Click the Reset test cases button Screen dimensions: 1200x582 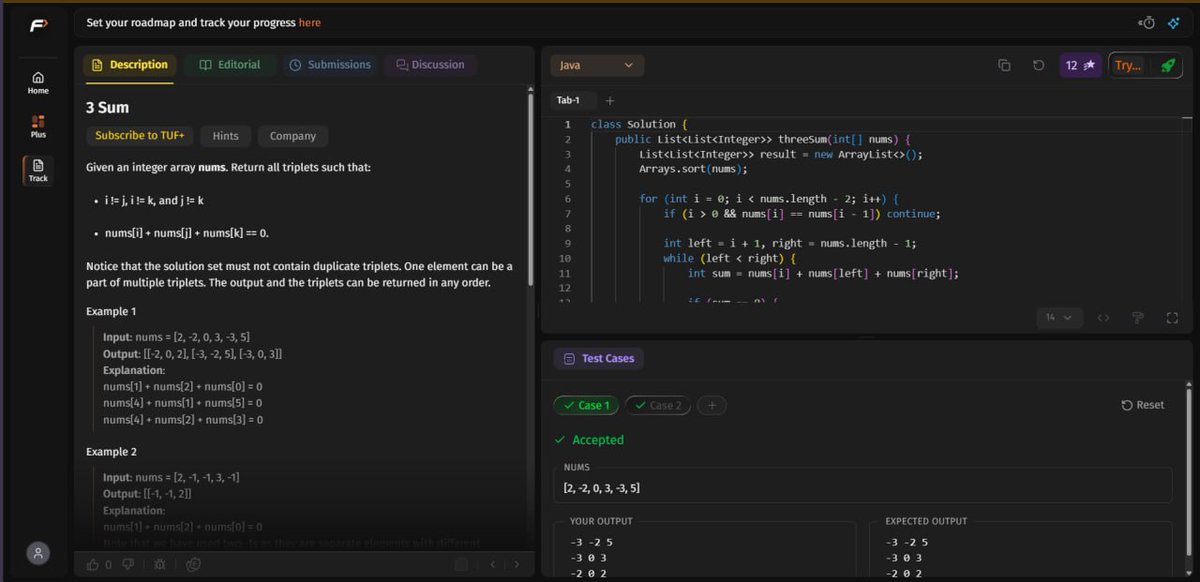point(1142,405)
